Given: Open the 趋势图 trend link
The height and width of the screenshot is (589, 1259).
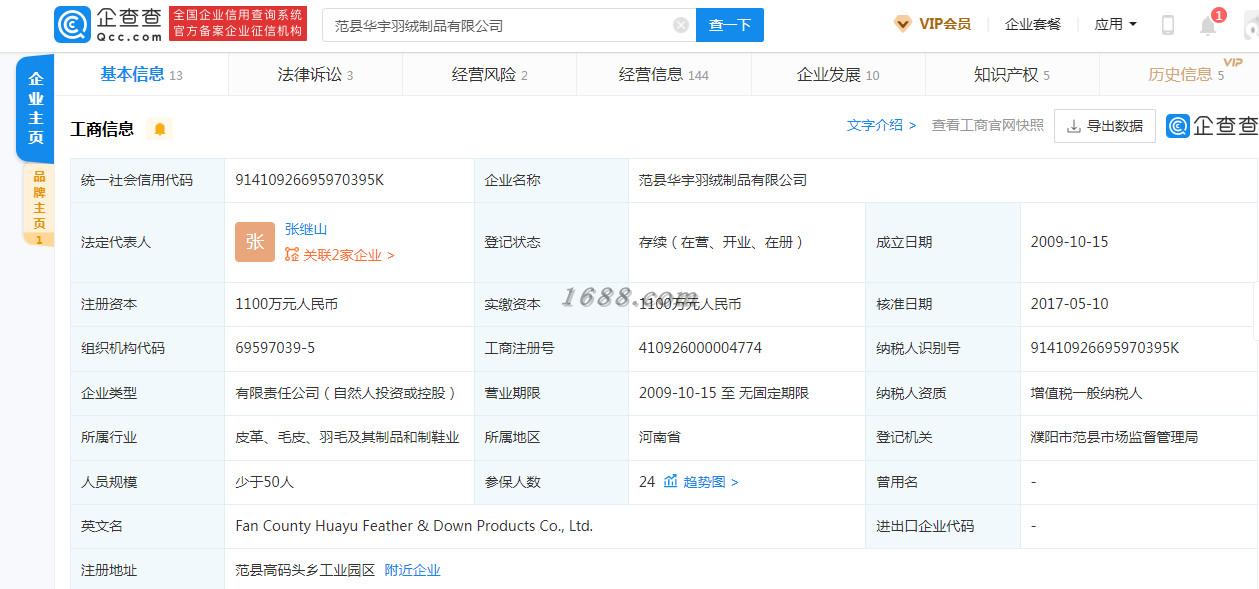Looking at the screenshot, I should (711, 482).
